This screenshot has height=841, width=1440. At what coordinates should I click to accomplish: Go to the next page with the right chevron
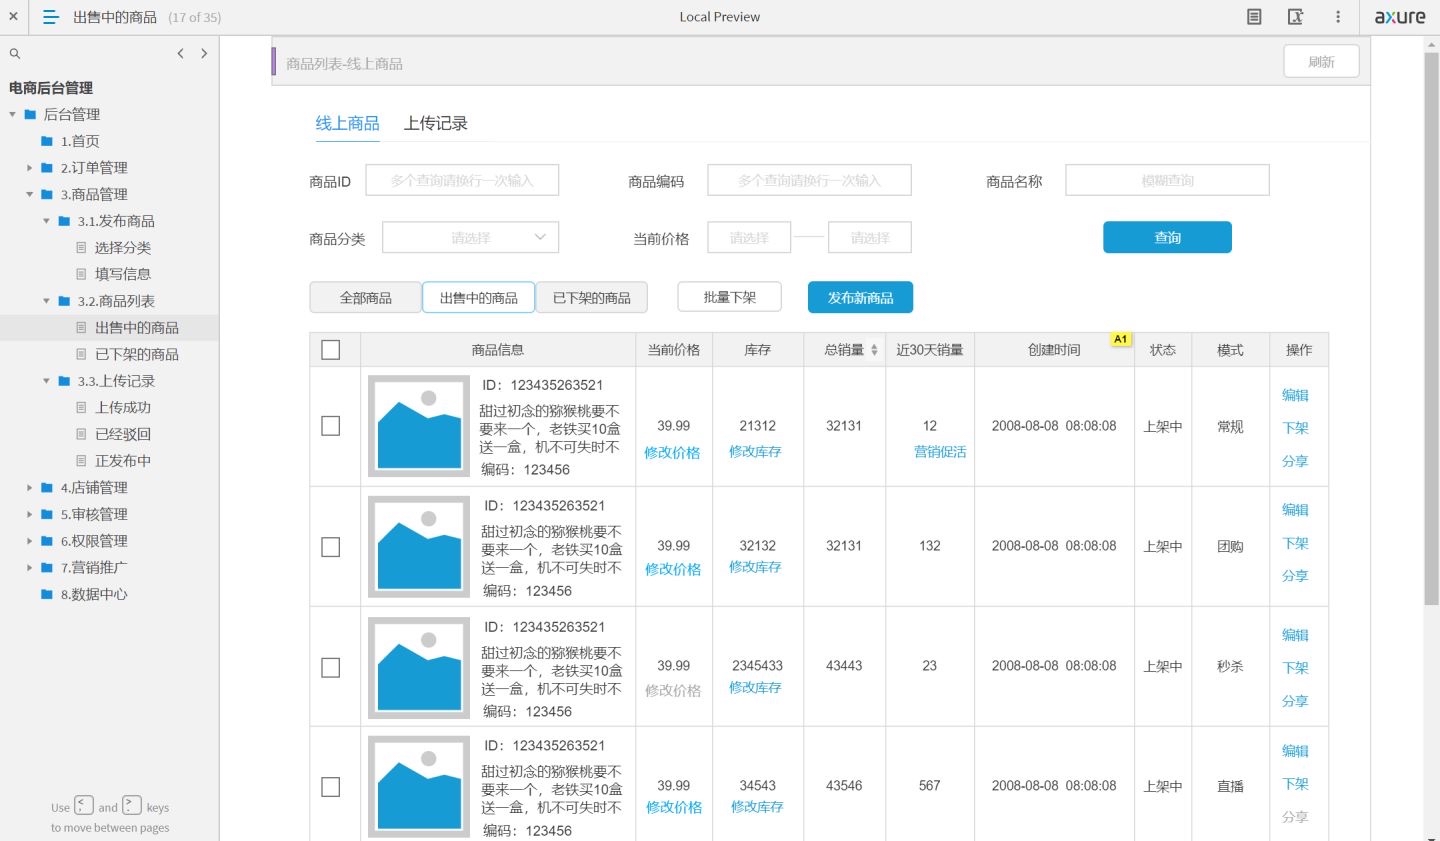pos(204,53)
